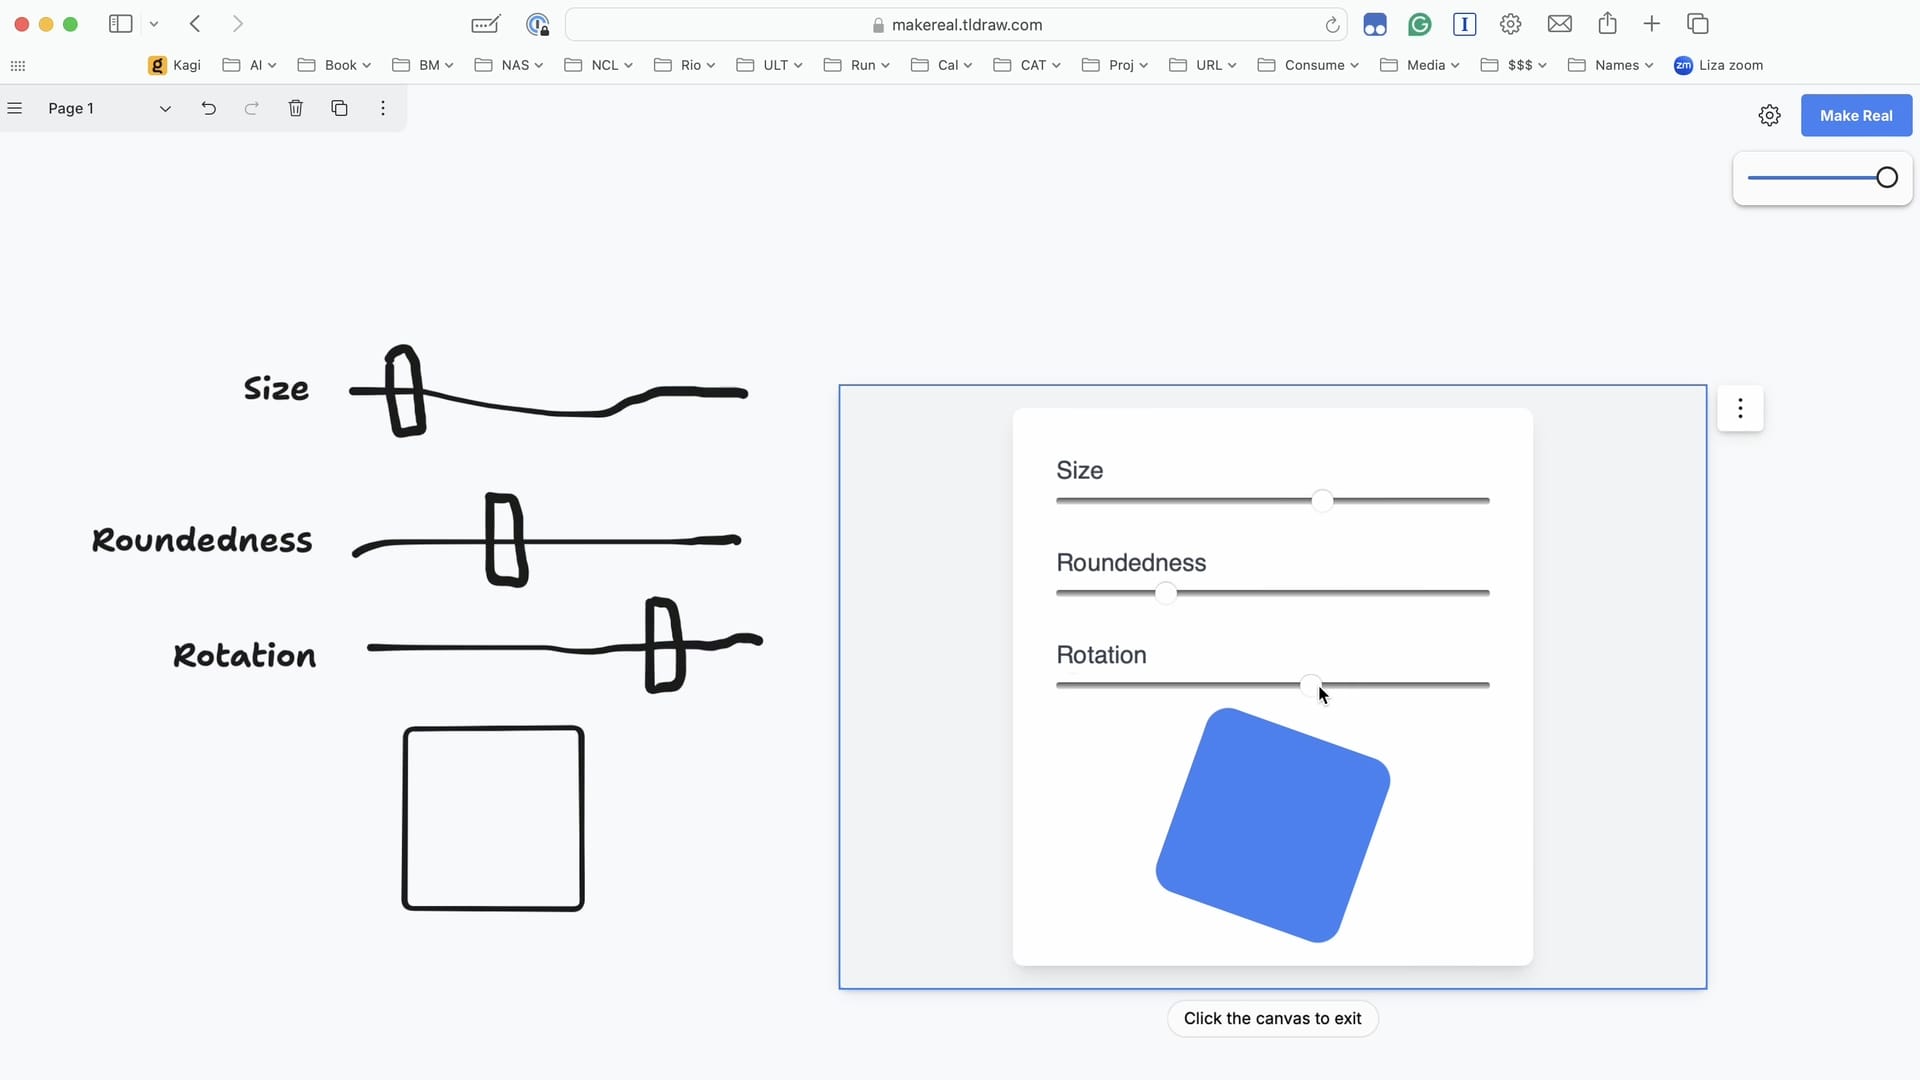Expand the Safari sidebar options chevron
The width and height of the screenshot is (1920, 1080).
pos(154,24)
